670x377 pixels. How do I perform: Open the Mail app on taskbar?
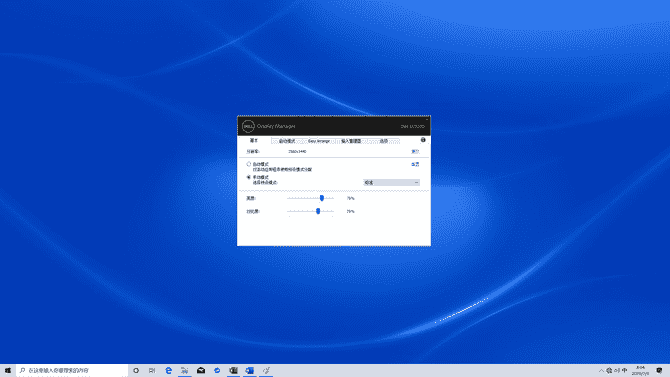pyautogui.click(x=201, y=371)
